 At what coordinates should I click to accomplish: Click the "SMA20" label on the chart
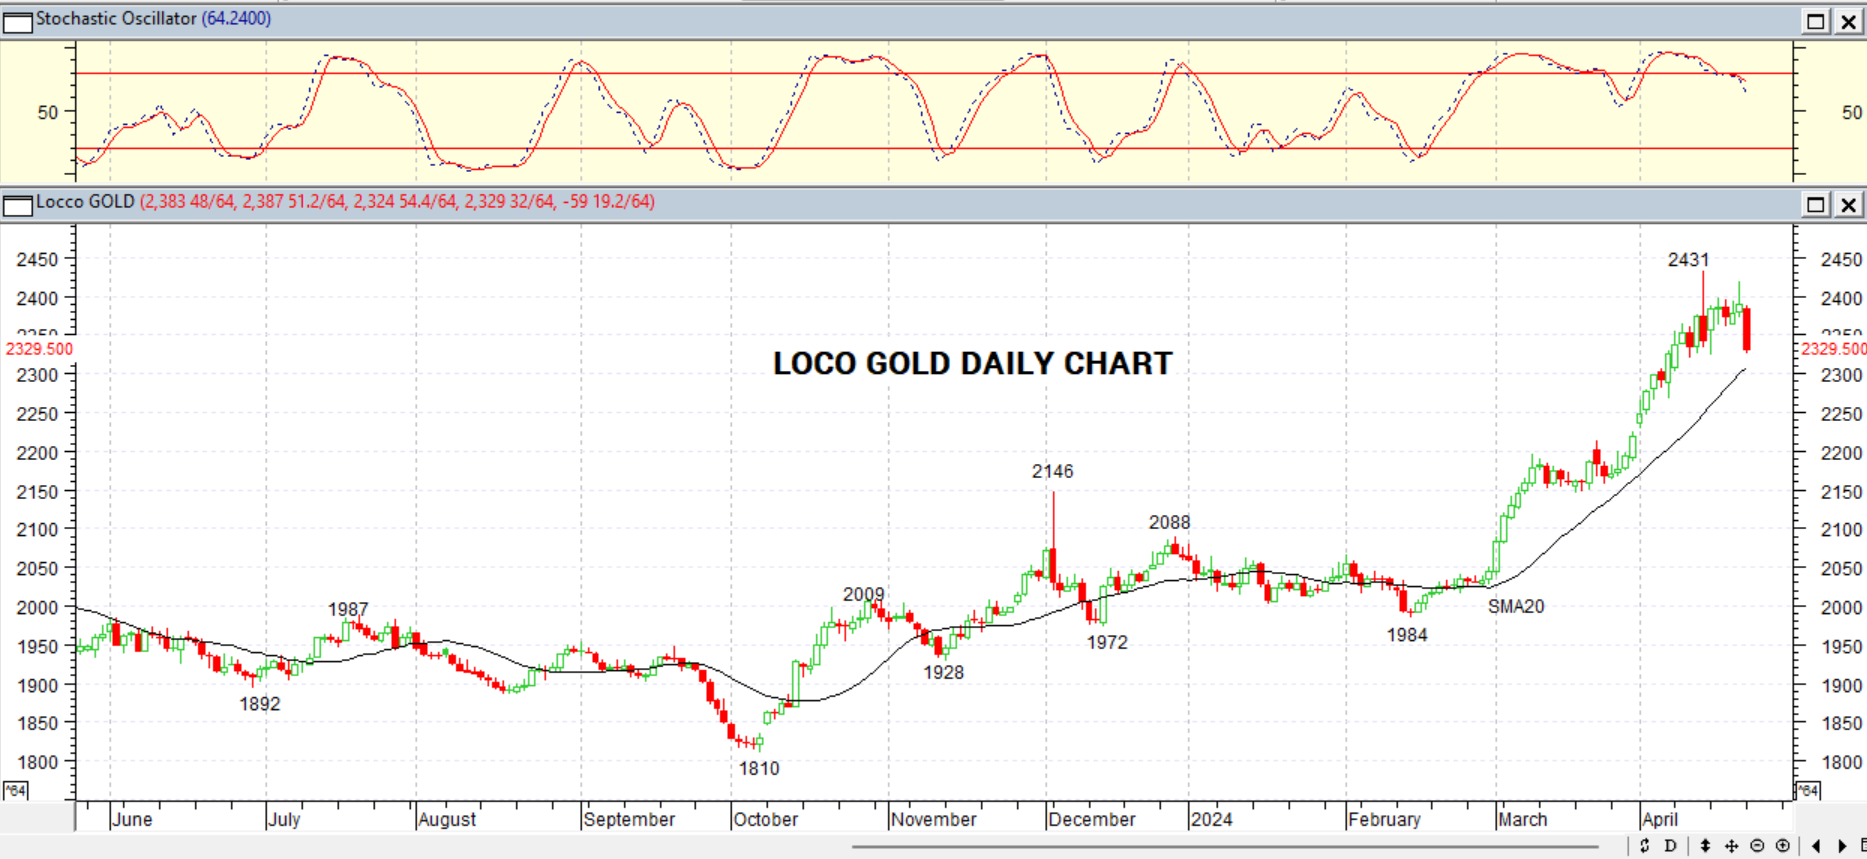[x=1516, y=606]
